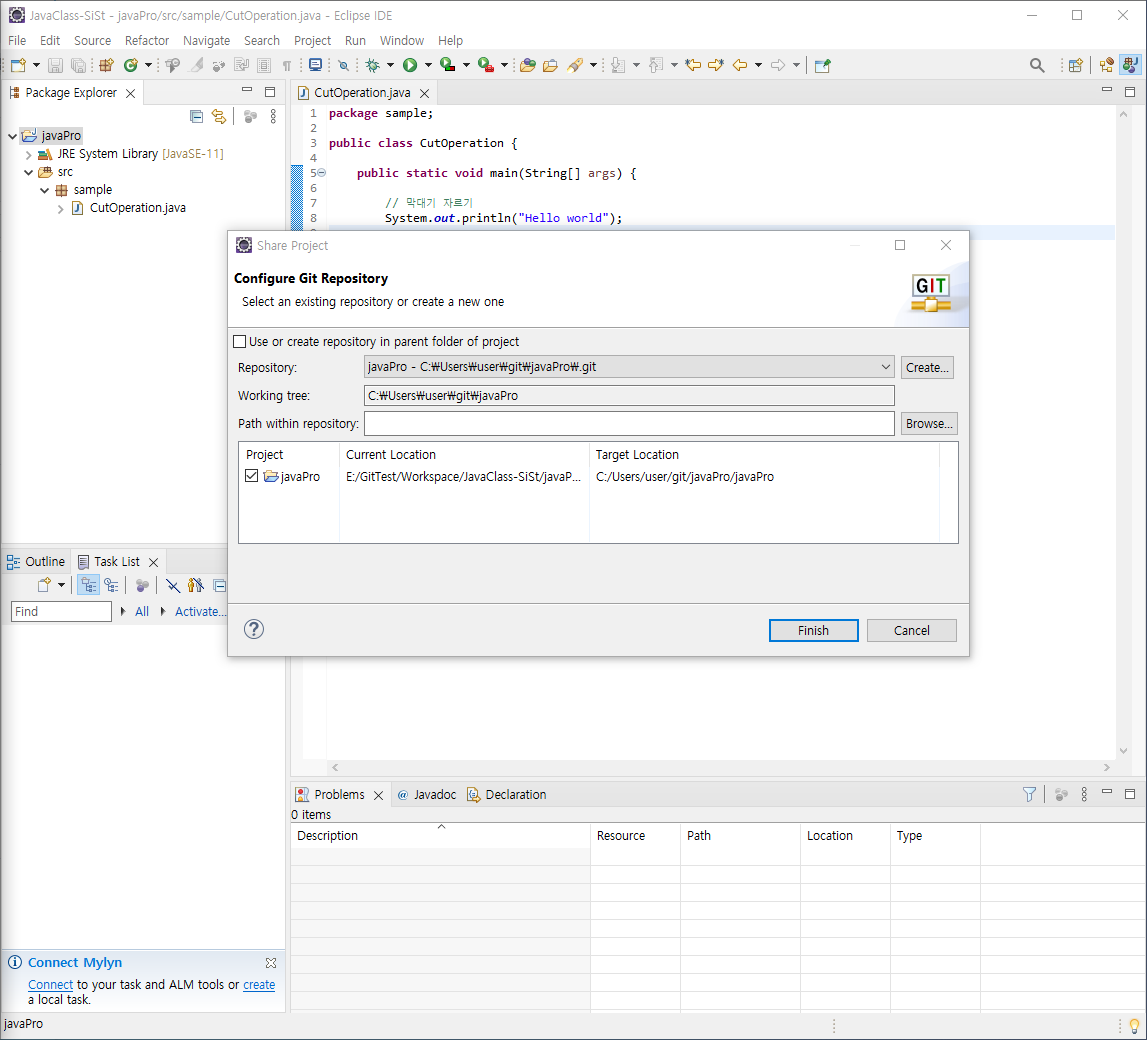
Task: Click the Back navigation arrow
Action: [740, 65]
